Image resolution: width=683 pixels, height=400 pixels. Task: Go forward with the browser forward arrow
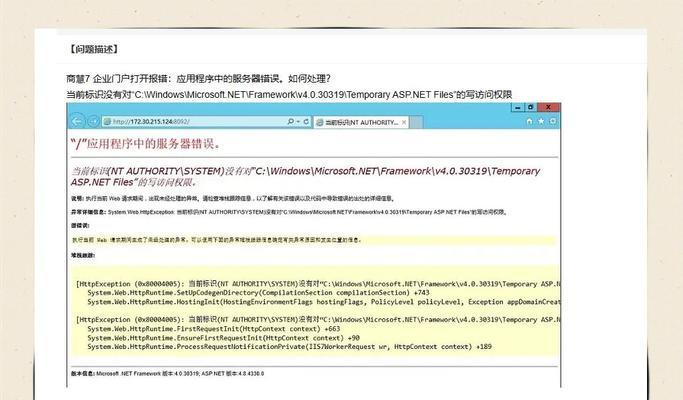point(93,122)
